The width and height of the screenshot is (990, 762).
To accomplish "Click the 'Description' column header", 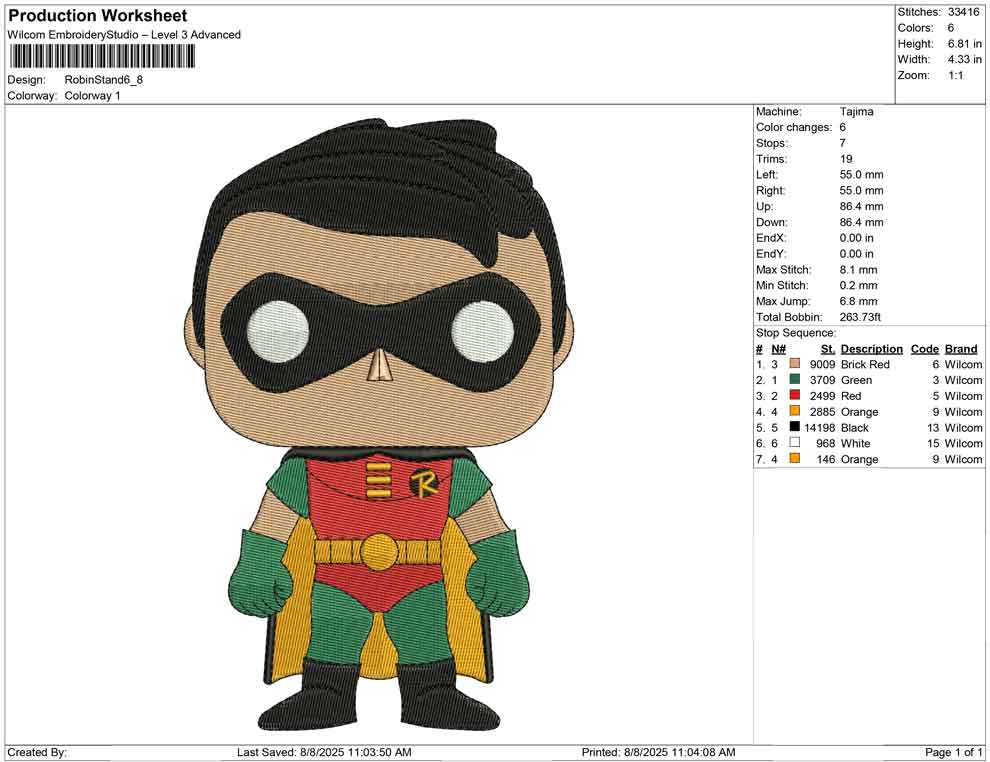I will tap(871, 348).
